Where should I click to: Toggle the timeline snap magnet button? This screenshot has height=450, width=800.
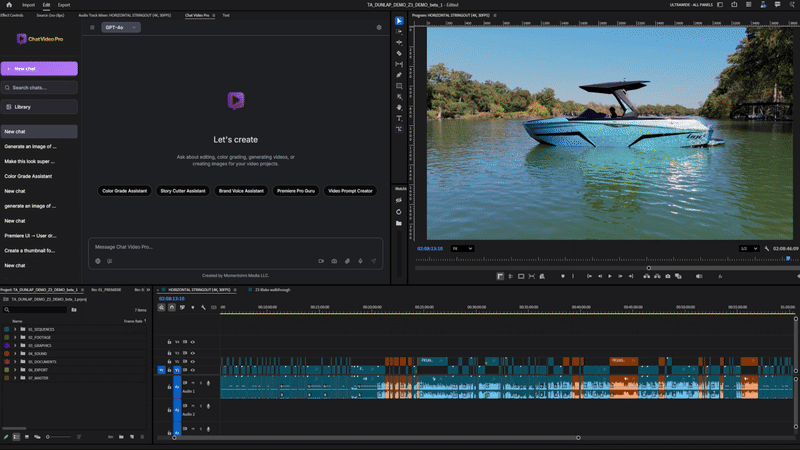pos(172,308)
